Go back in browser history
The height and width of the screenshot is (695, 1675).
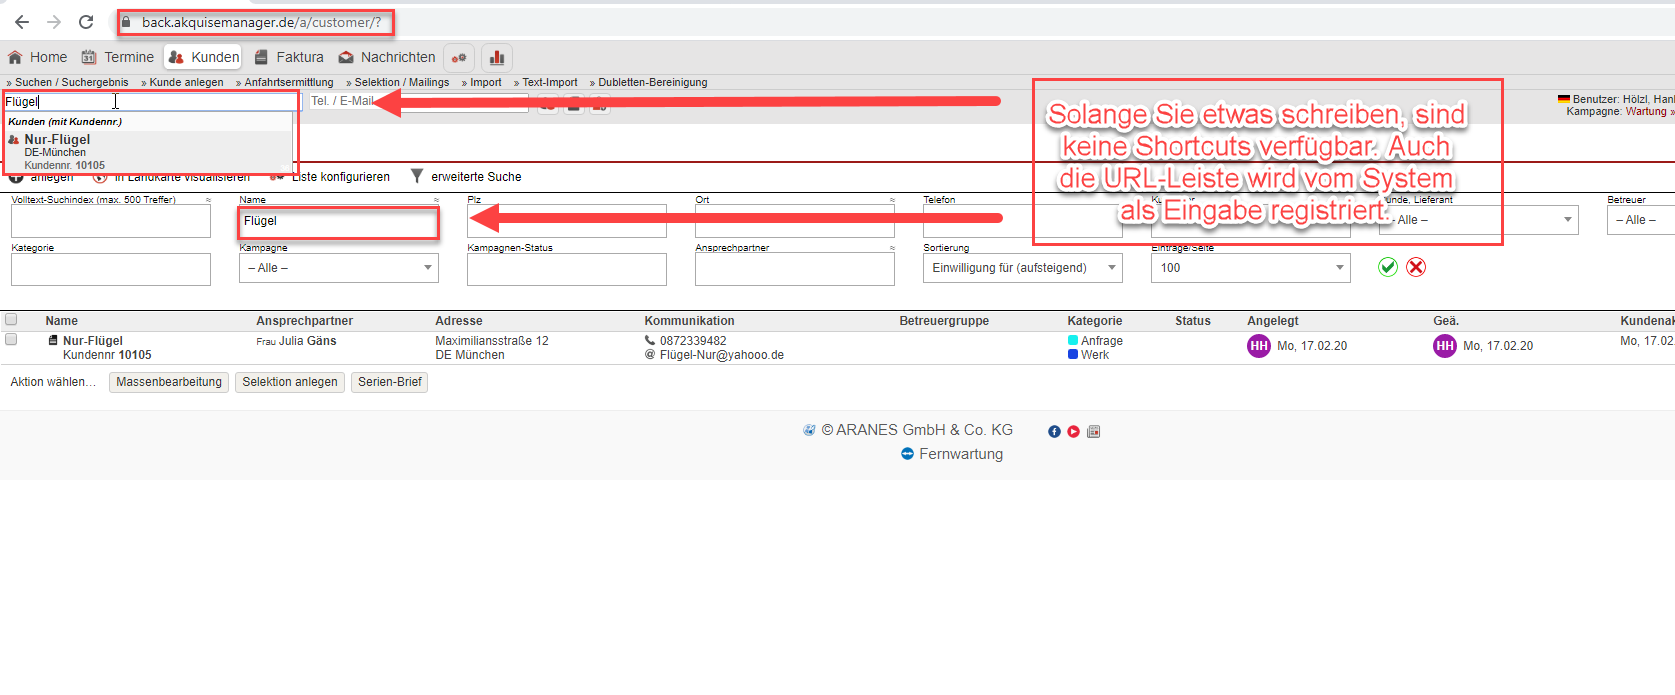[x=22, y=22]
